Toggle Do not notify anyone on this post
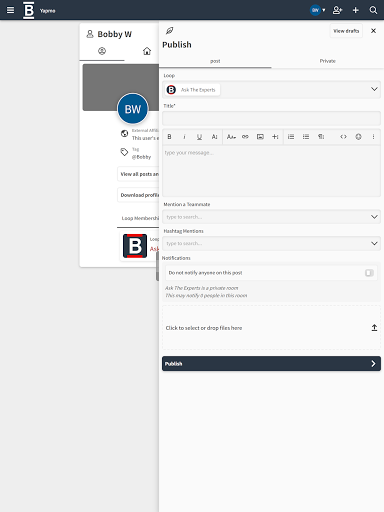The height and width of the screenshot is (512, 384). (369, 273)
